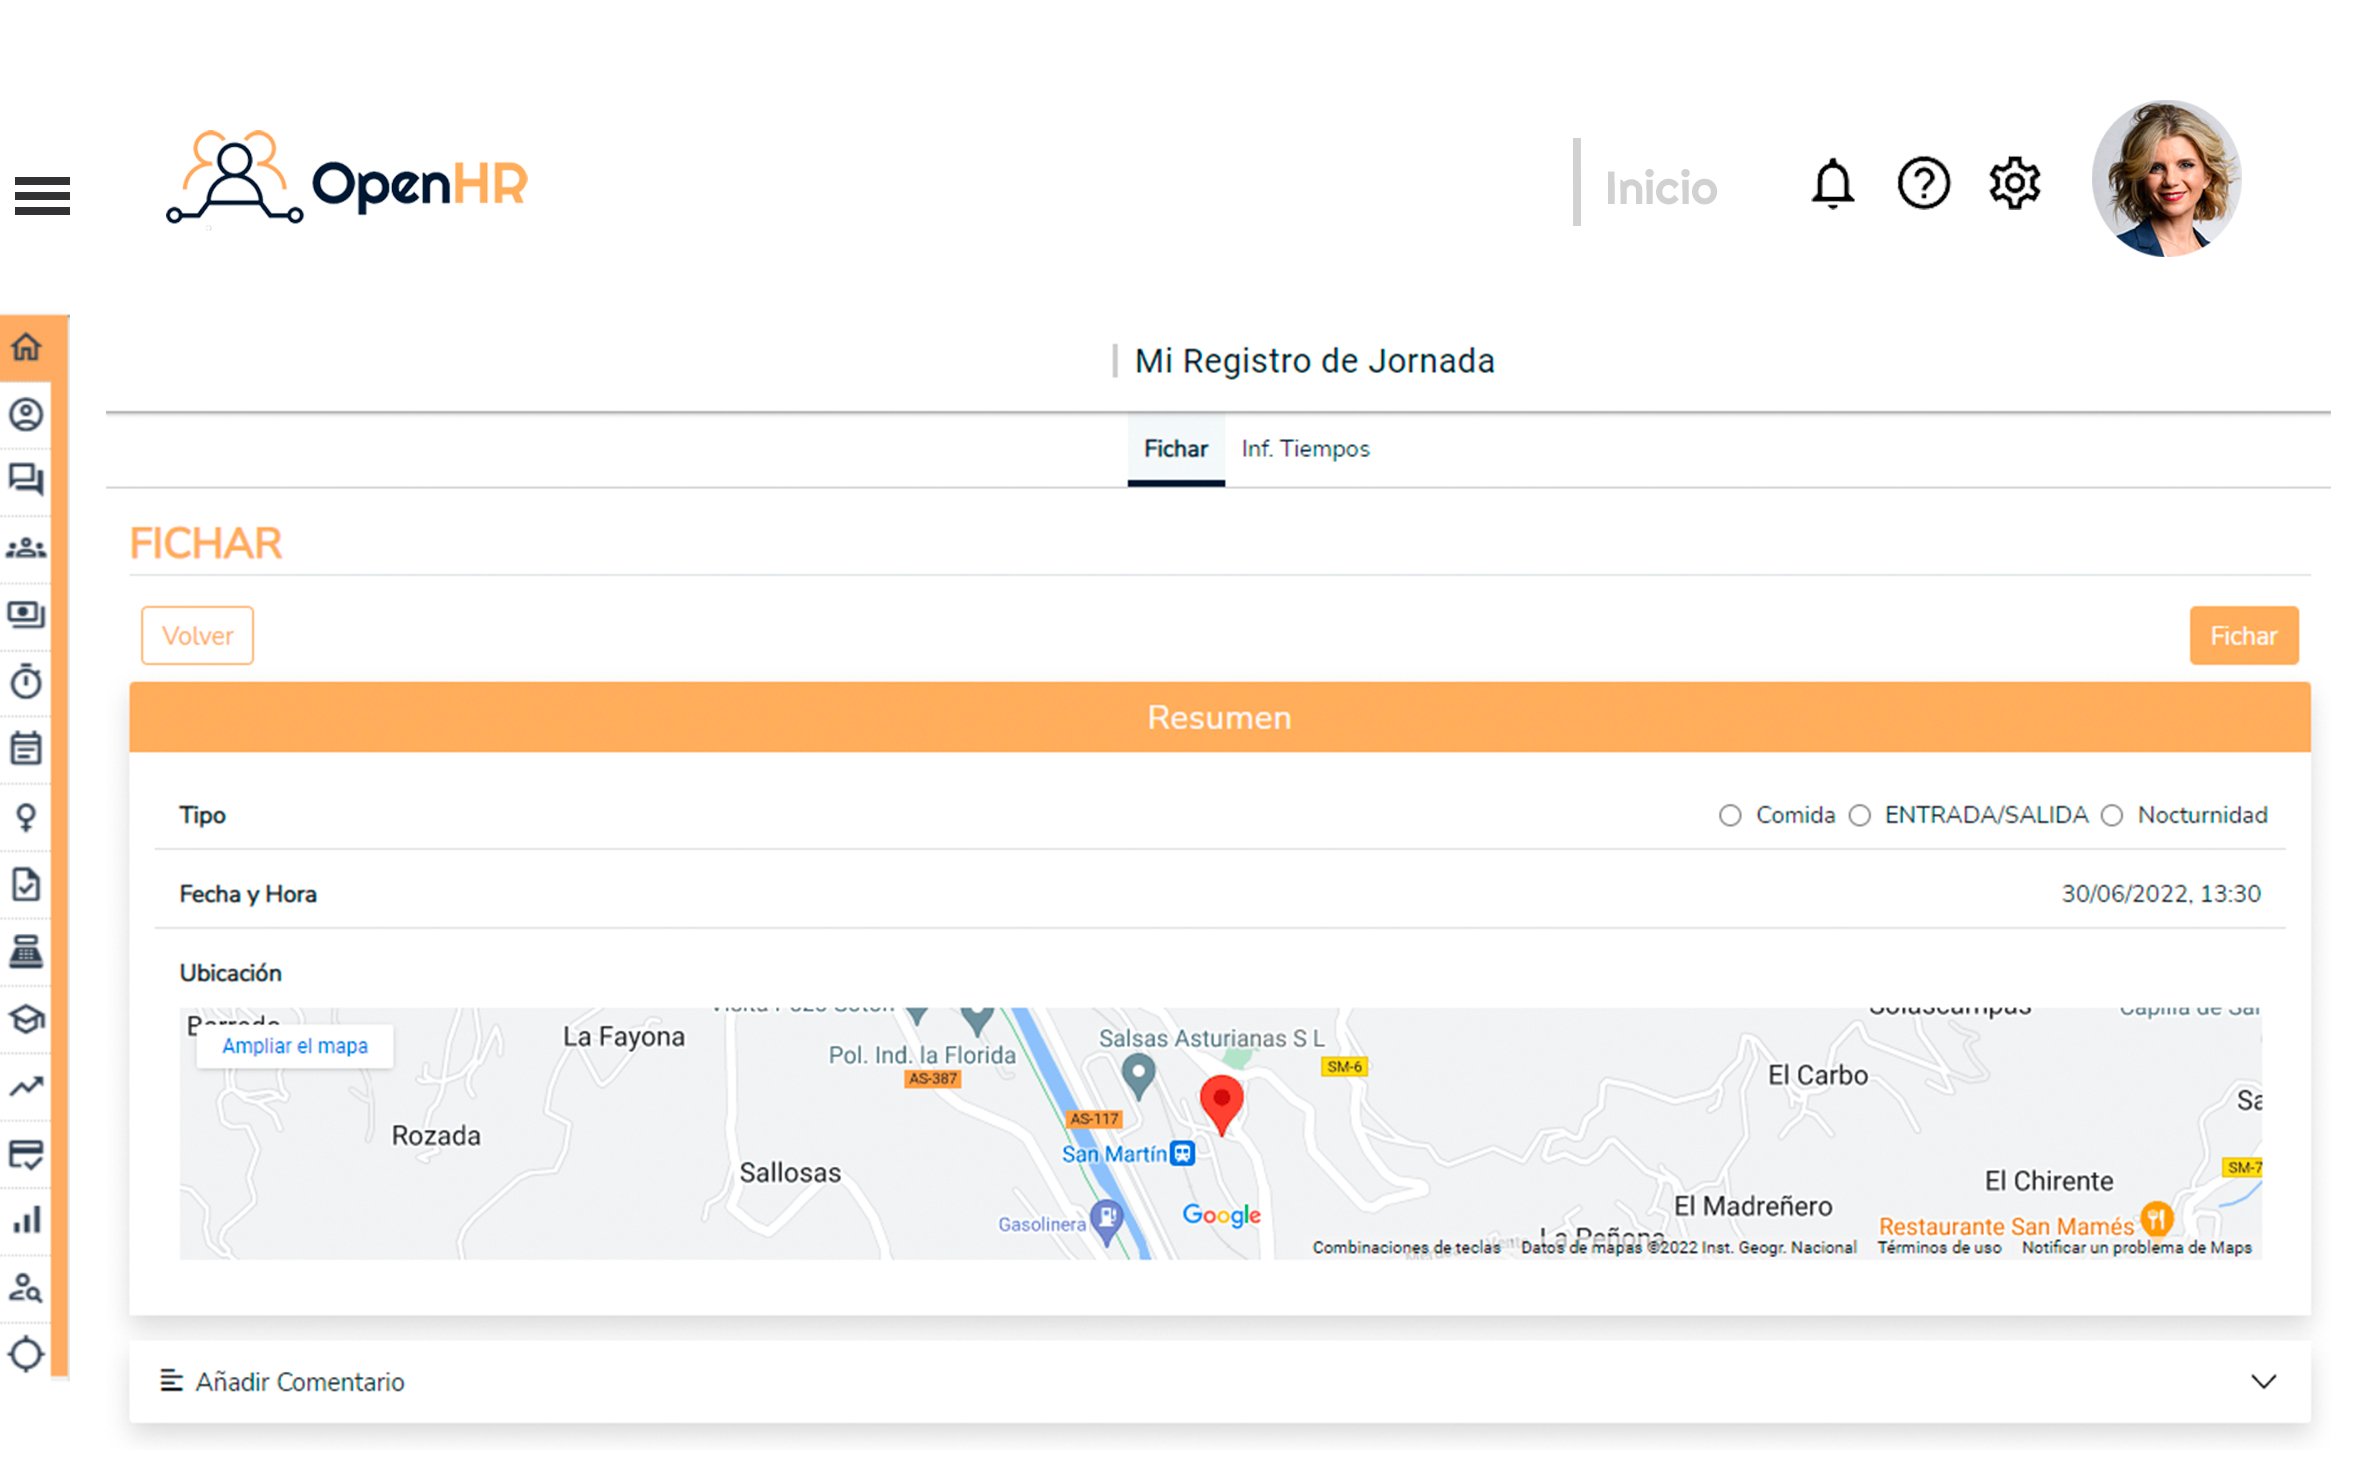Open the card checkmark sidebar icon
The width and height of the screenshot is (2354, 1461).
pyautogui.click(x=26, y=1154)
